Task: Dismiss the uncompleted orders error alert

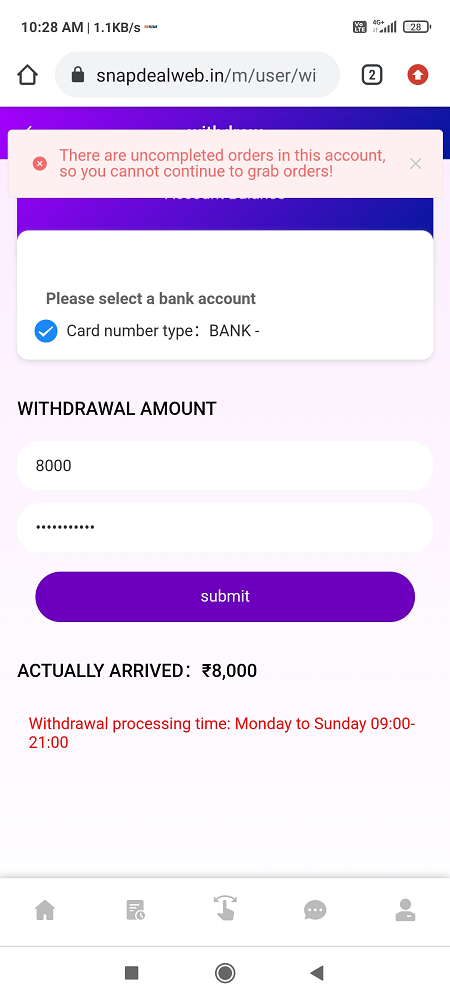Action: (x=416, y=164)
